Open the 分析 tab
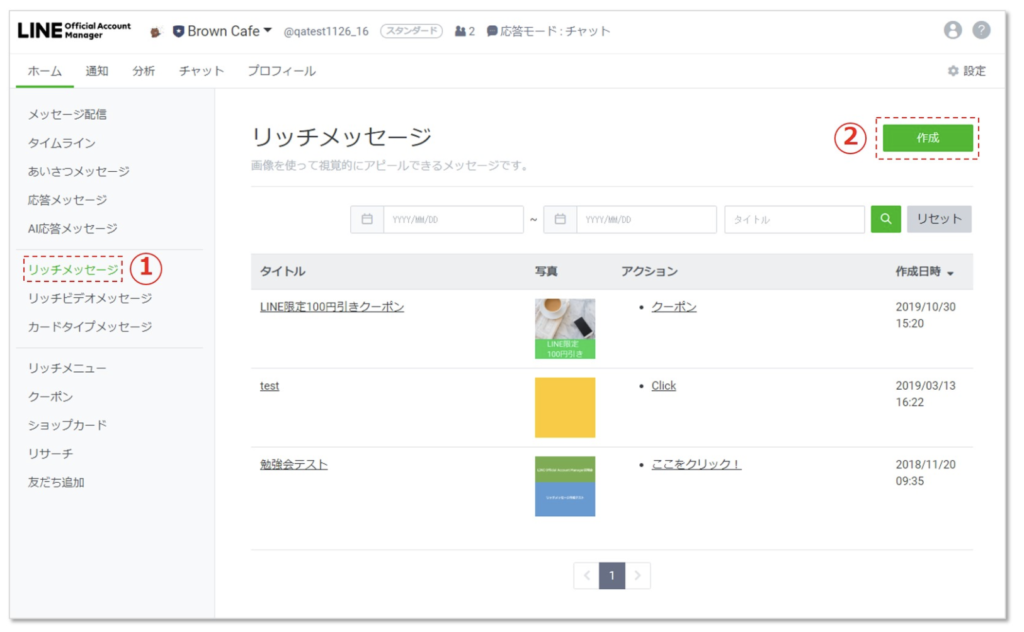This screenshot has height=632, width=1024. click(143, 71)
